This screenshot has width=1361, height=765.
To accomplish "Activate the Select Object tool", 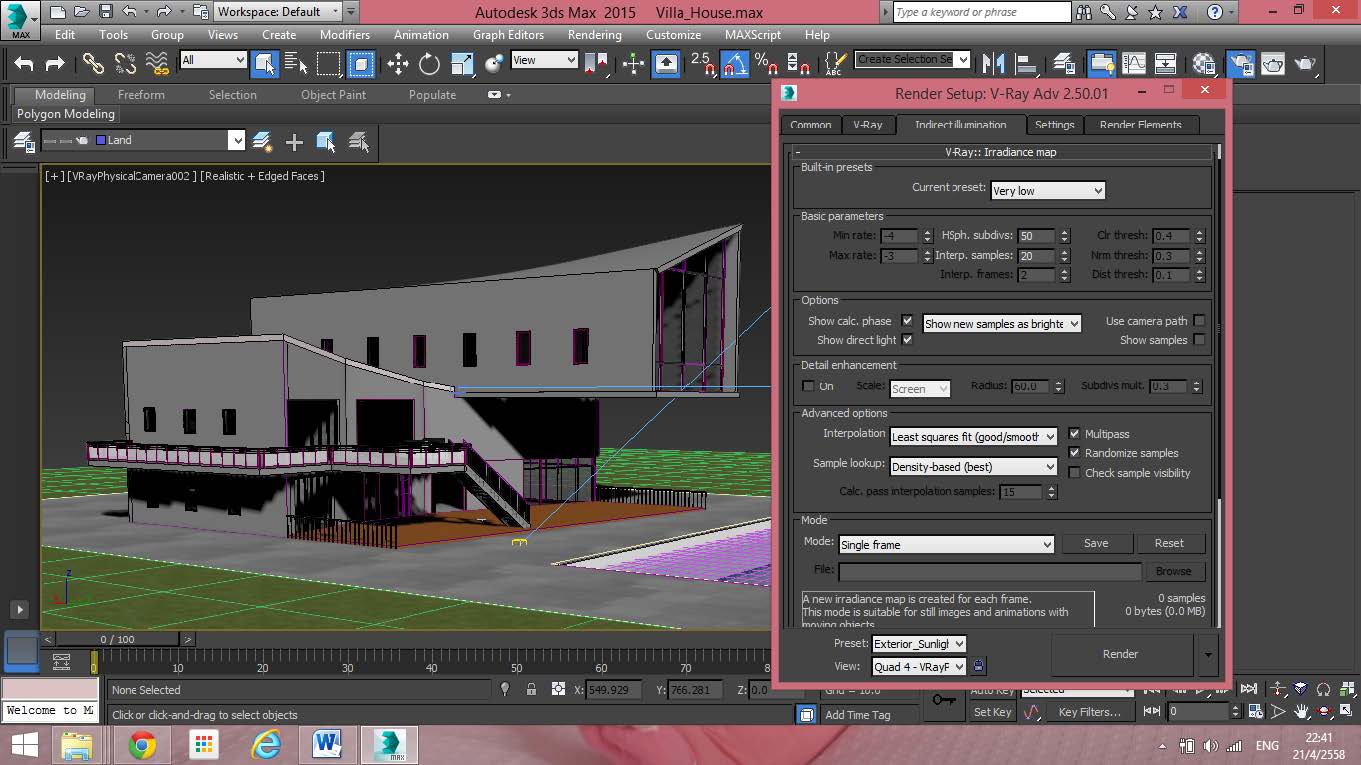I will (264, 64).
